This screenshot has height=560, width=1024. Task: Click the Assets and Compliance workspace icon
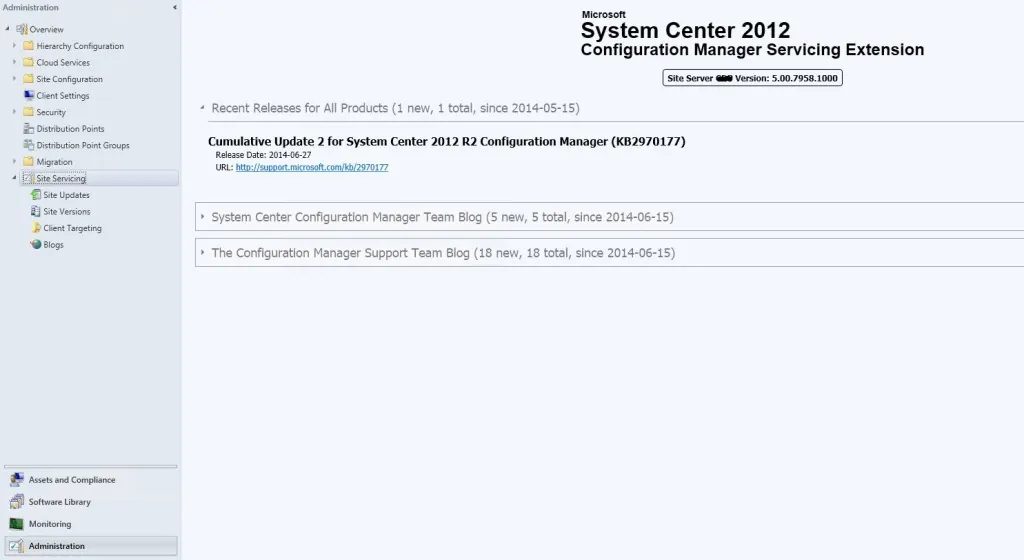(x=16, y=480)
